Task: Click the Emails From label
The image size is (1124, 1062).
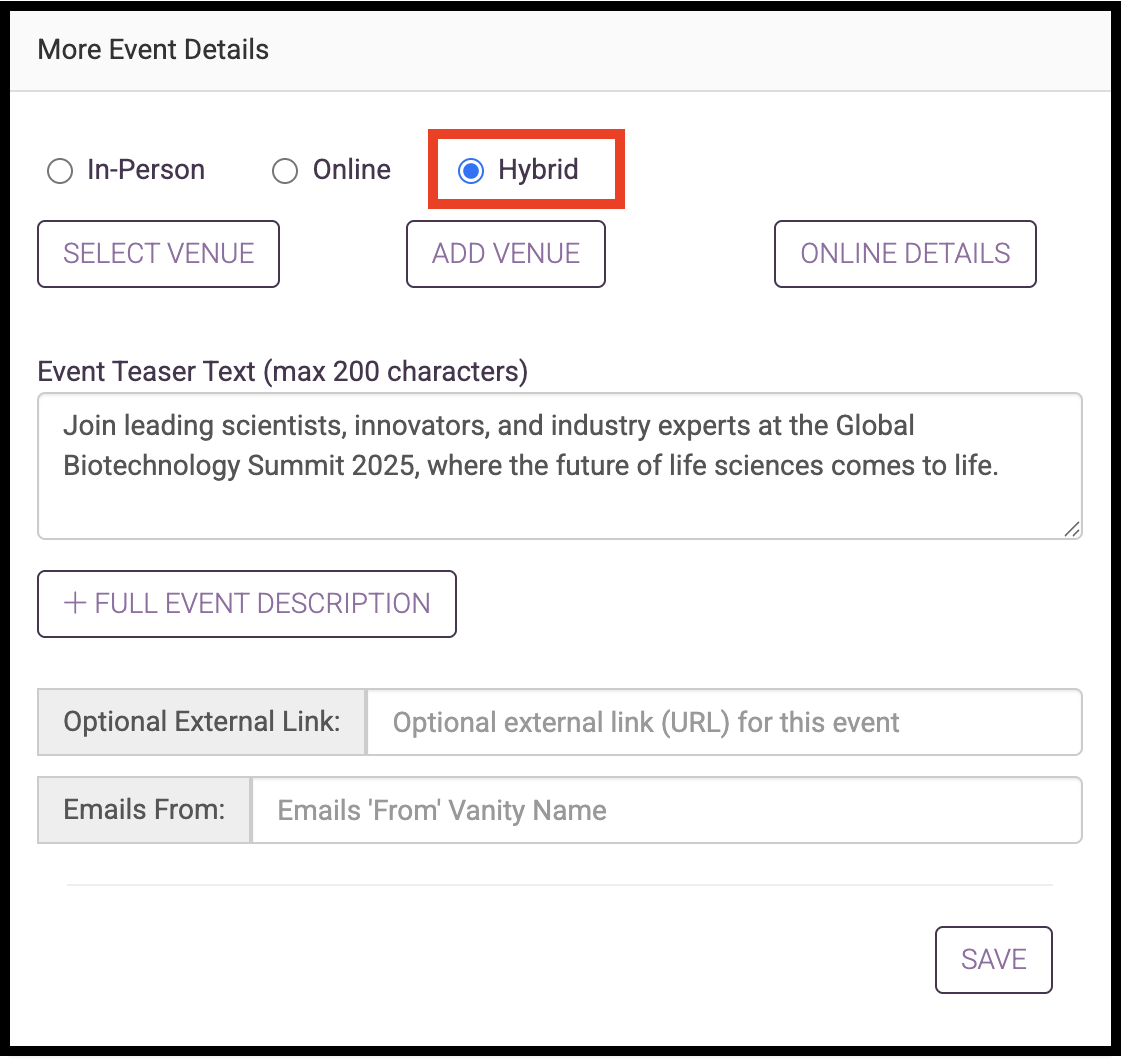Action: tap(144, 810)
